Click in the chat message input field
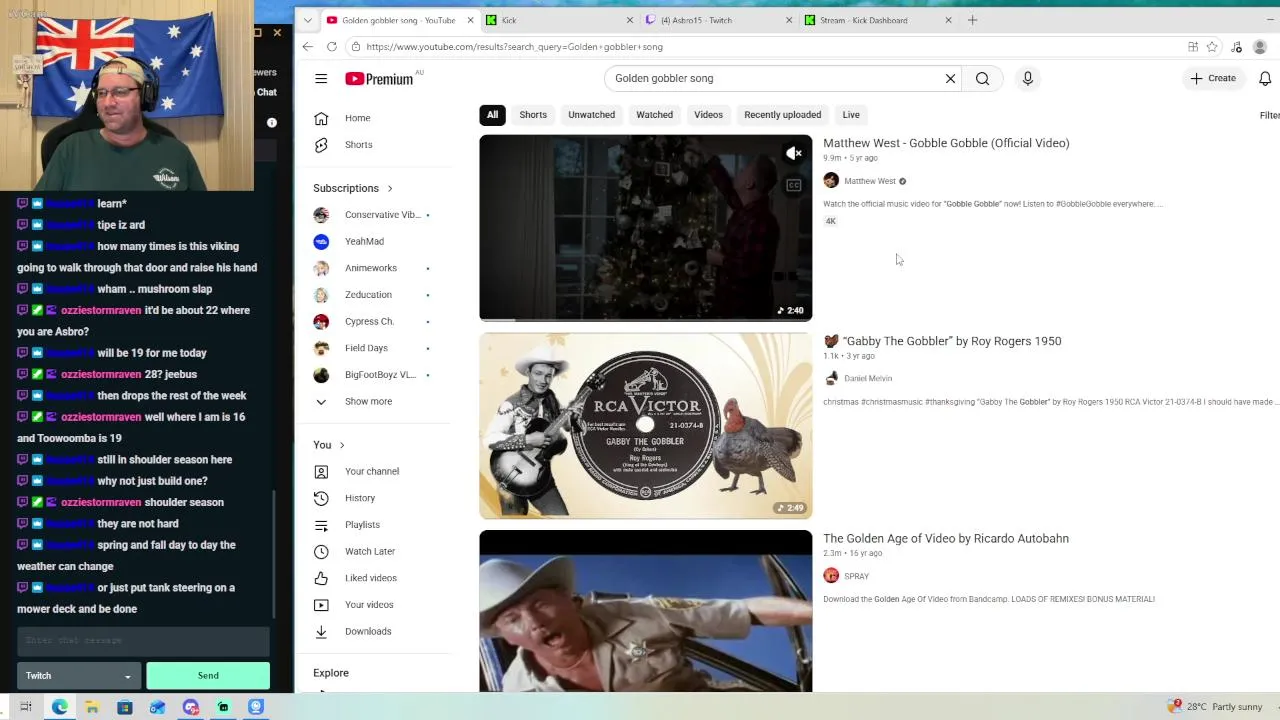This screenshot has width=1280, height=720. (x=143, y=641)
